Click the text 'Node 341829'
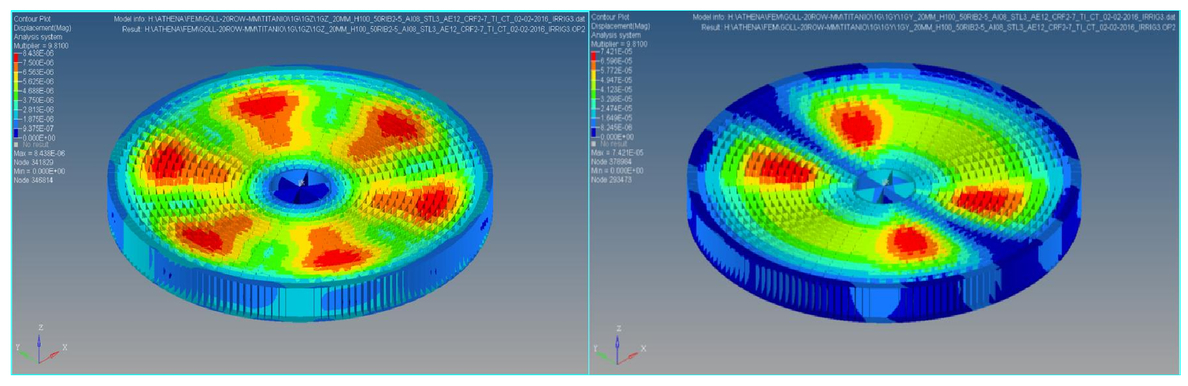 [x=33, y=162]
